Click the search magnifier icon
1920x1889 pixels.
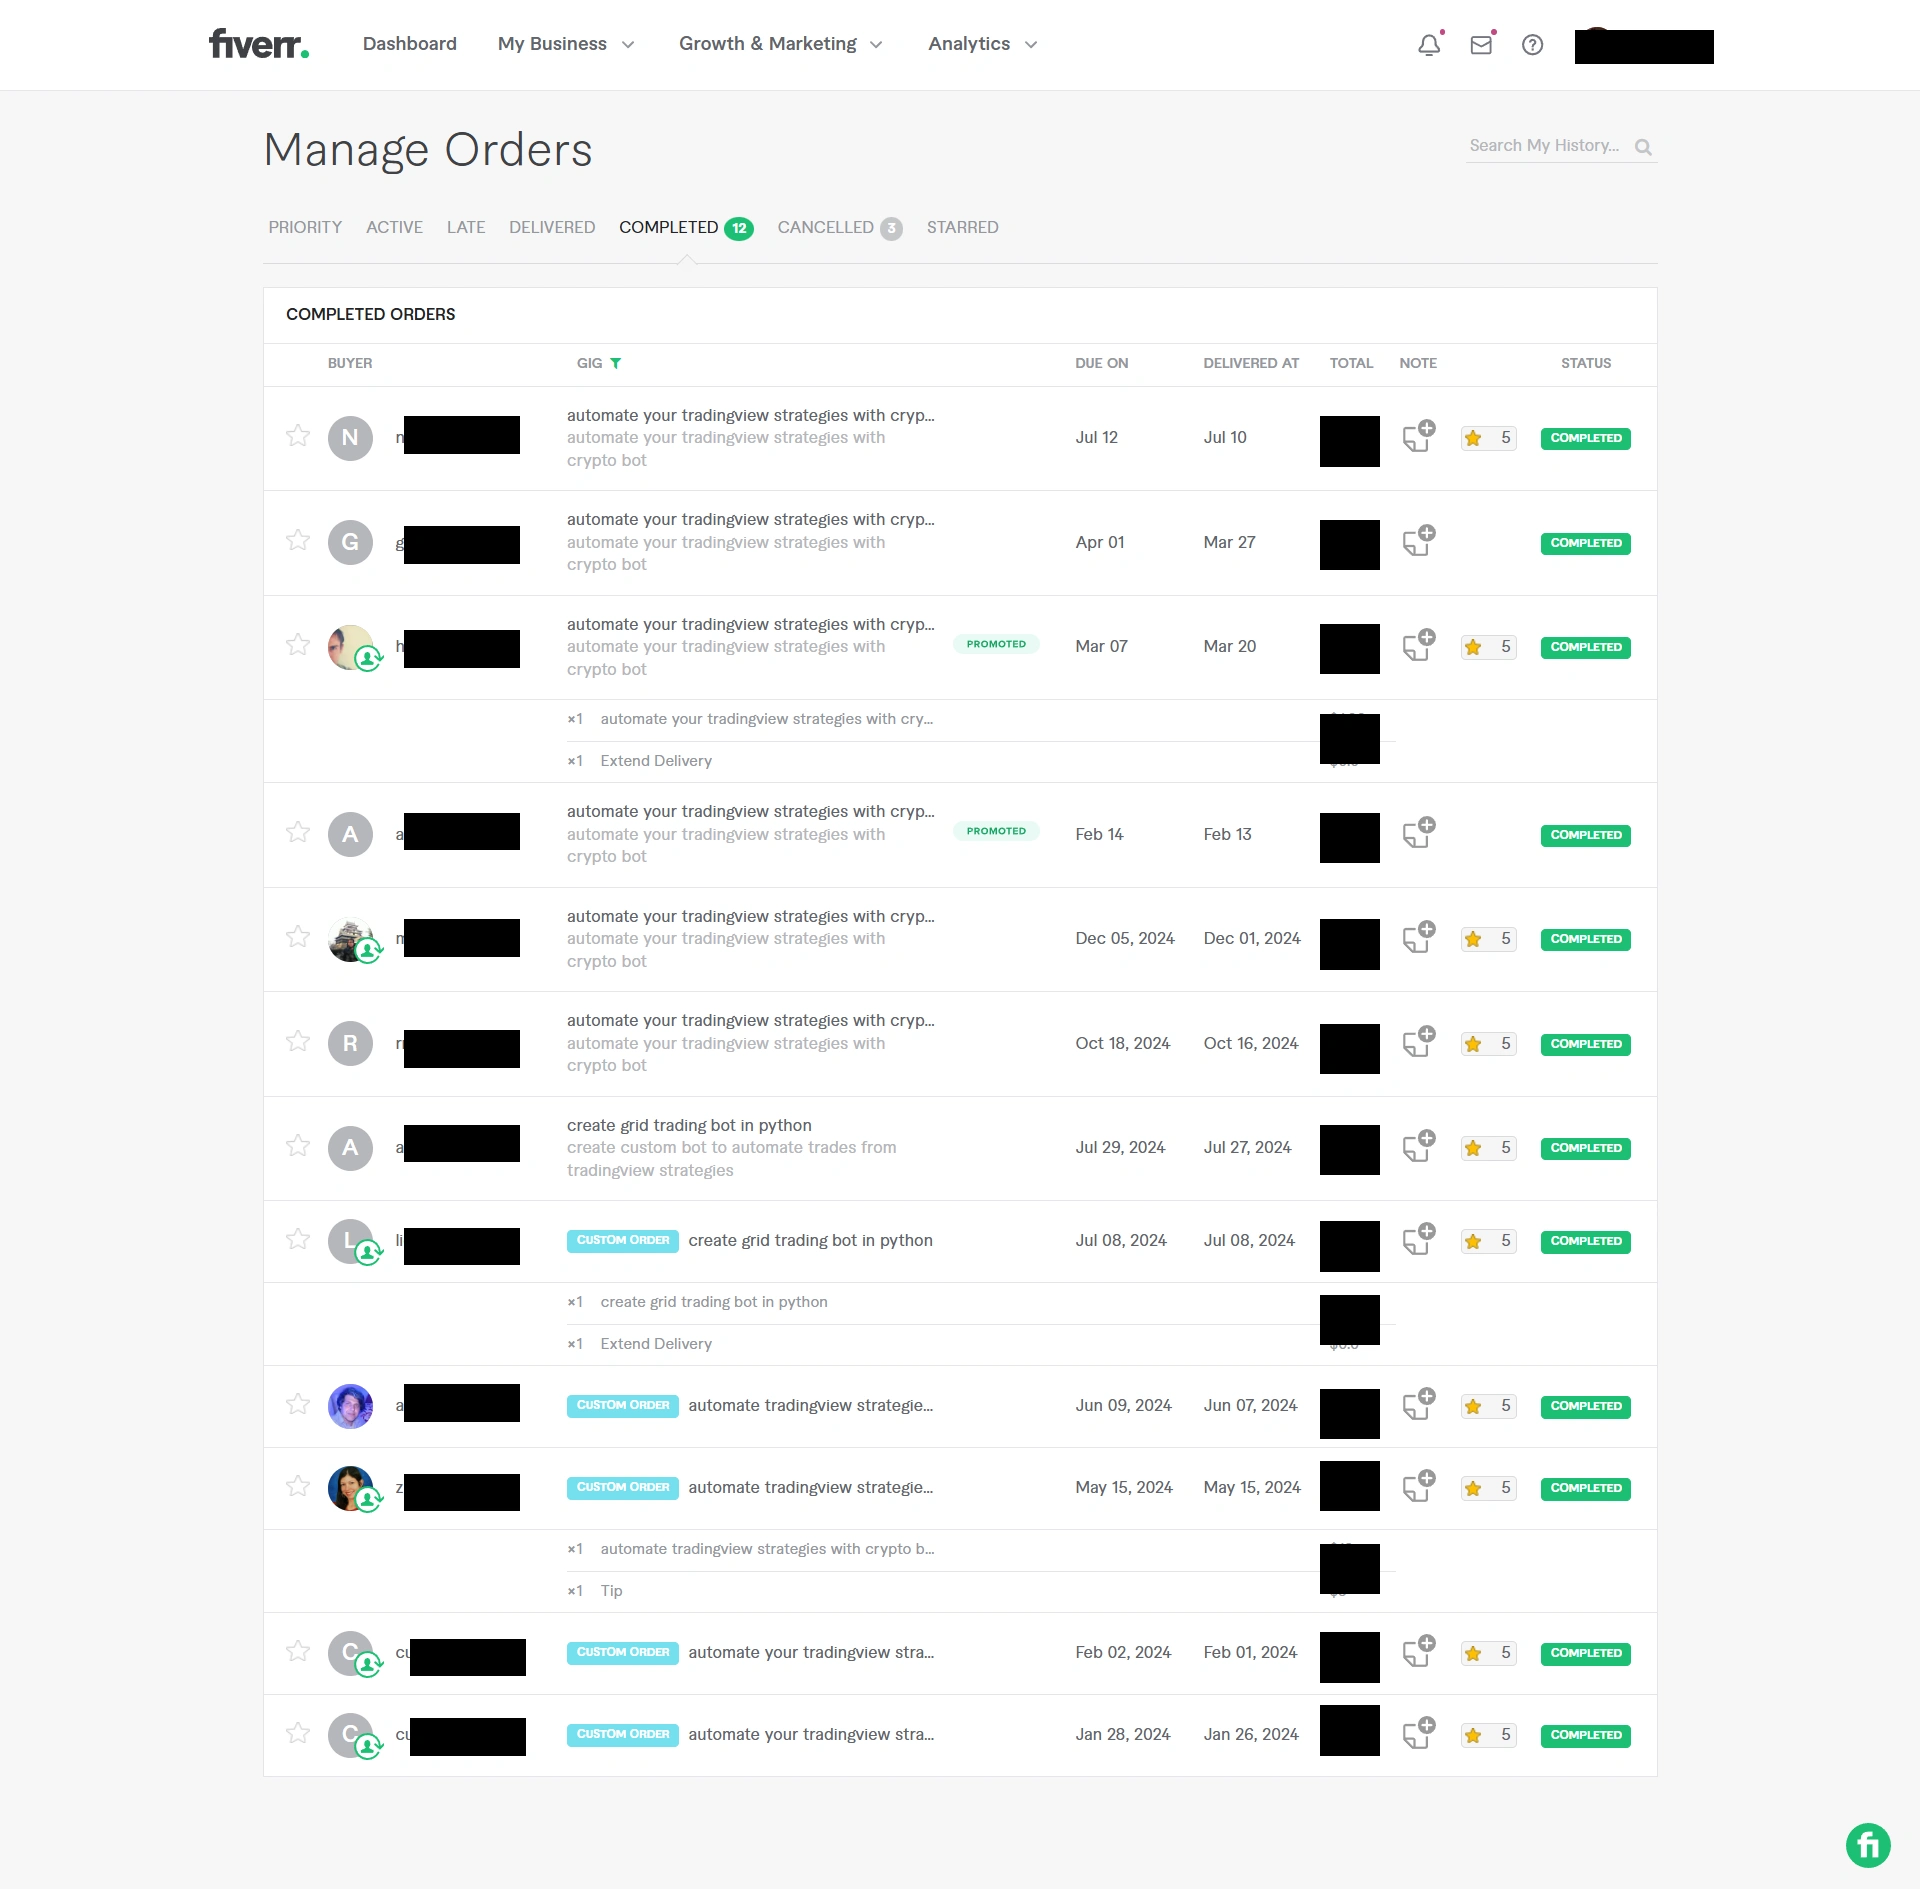[x=1643, y=147]
